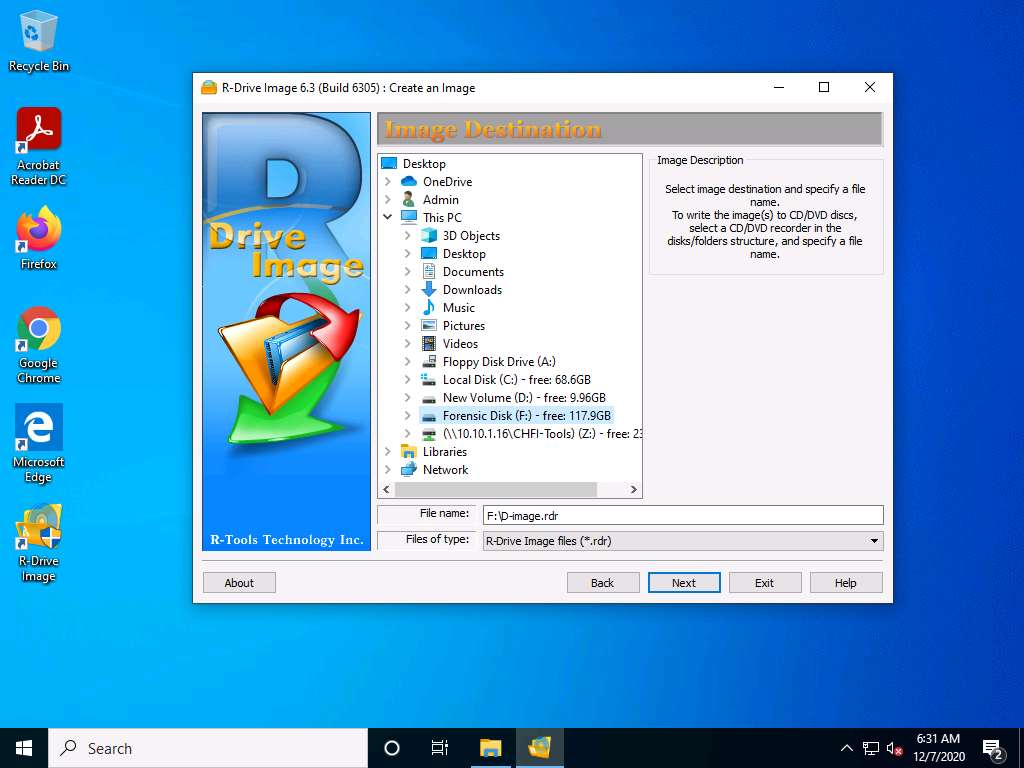The width and height of the screenshot is (1024, 768).
Task: Select Local Disk (C:) - free: 68.6GB
Action: 517,379
